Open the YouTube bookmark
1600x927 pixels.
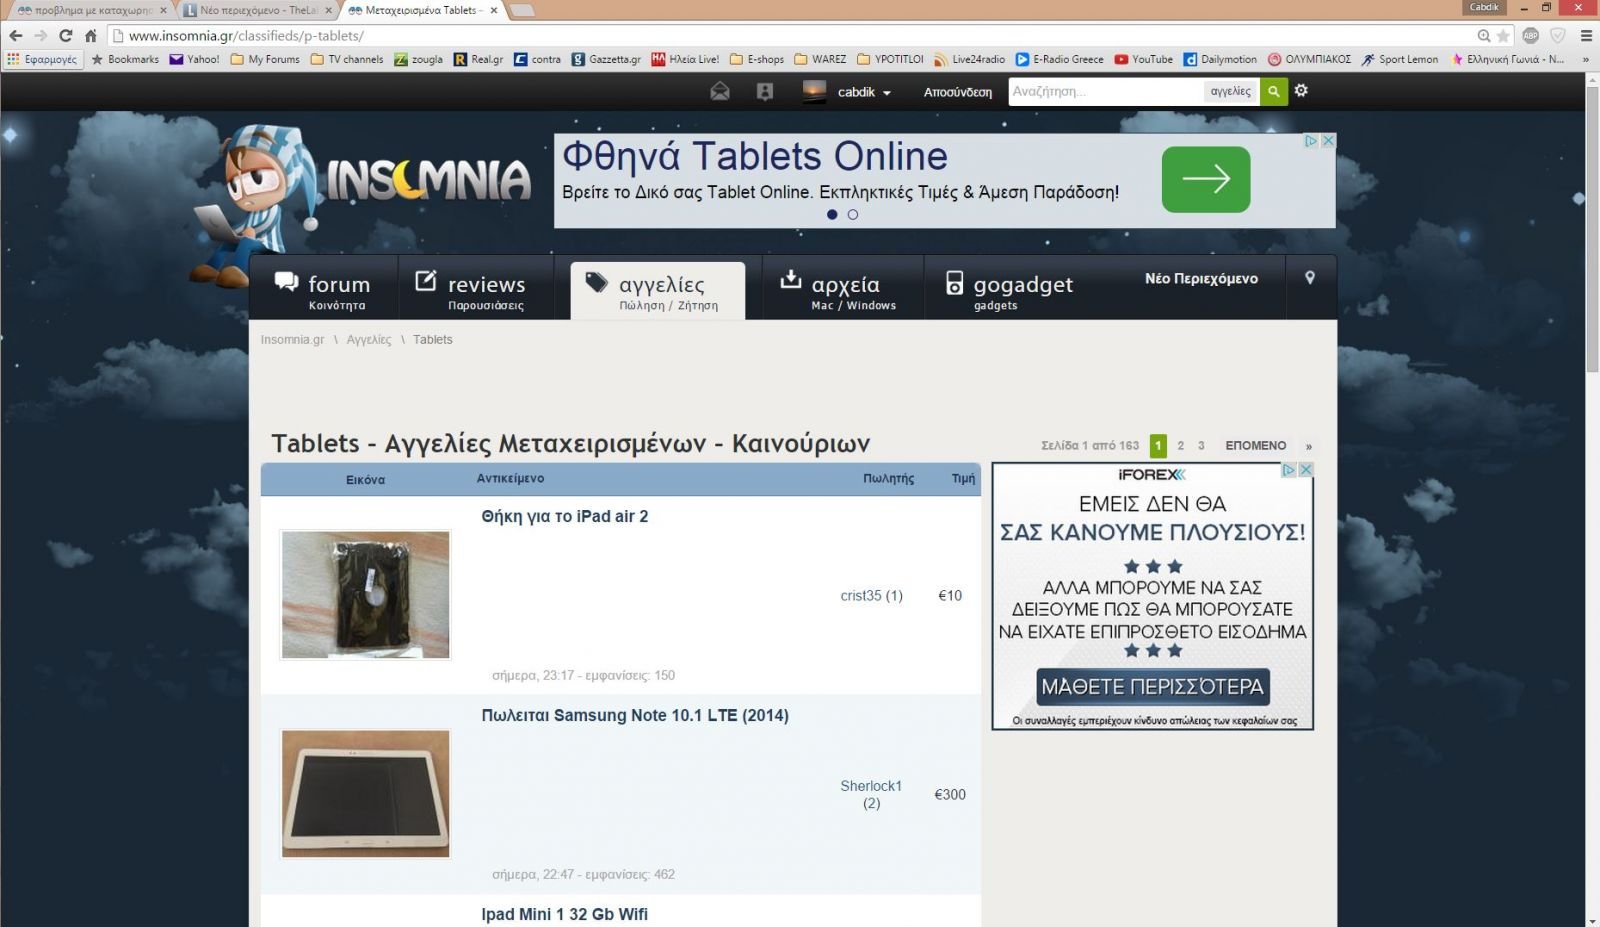[1143, 59]
